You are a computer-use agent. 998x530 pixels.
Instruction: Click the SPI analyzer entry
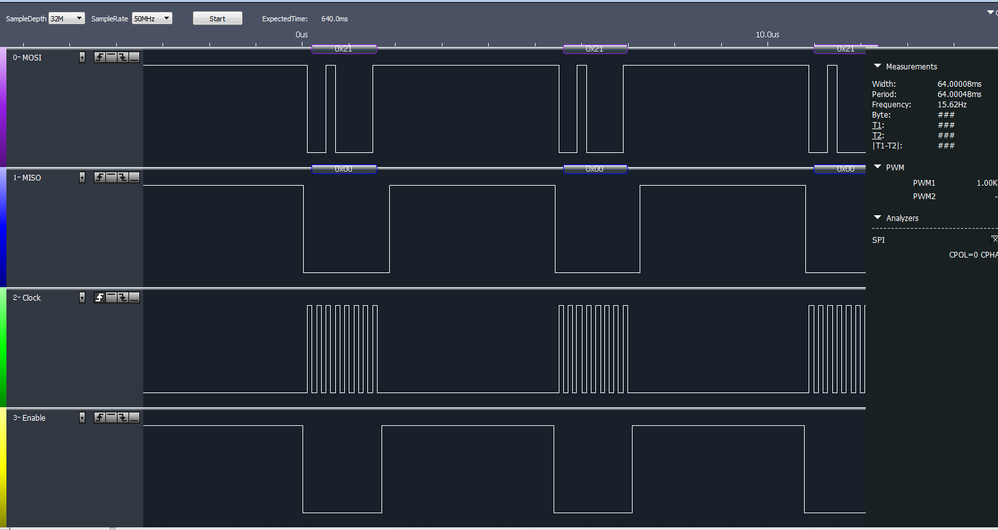coord(878,240)
